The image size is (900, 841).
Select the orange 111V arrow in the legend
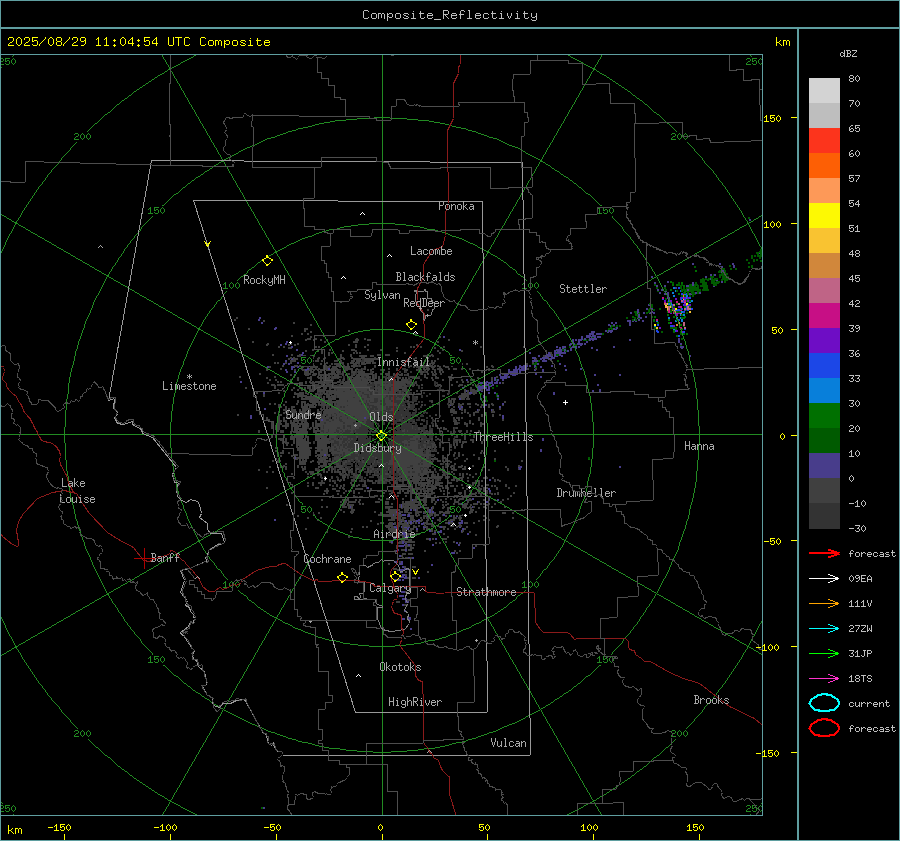click(x=824, y=603)
